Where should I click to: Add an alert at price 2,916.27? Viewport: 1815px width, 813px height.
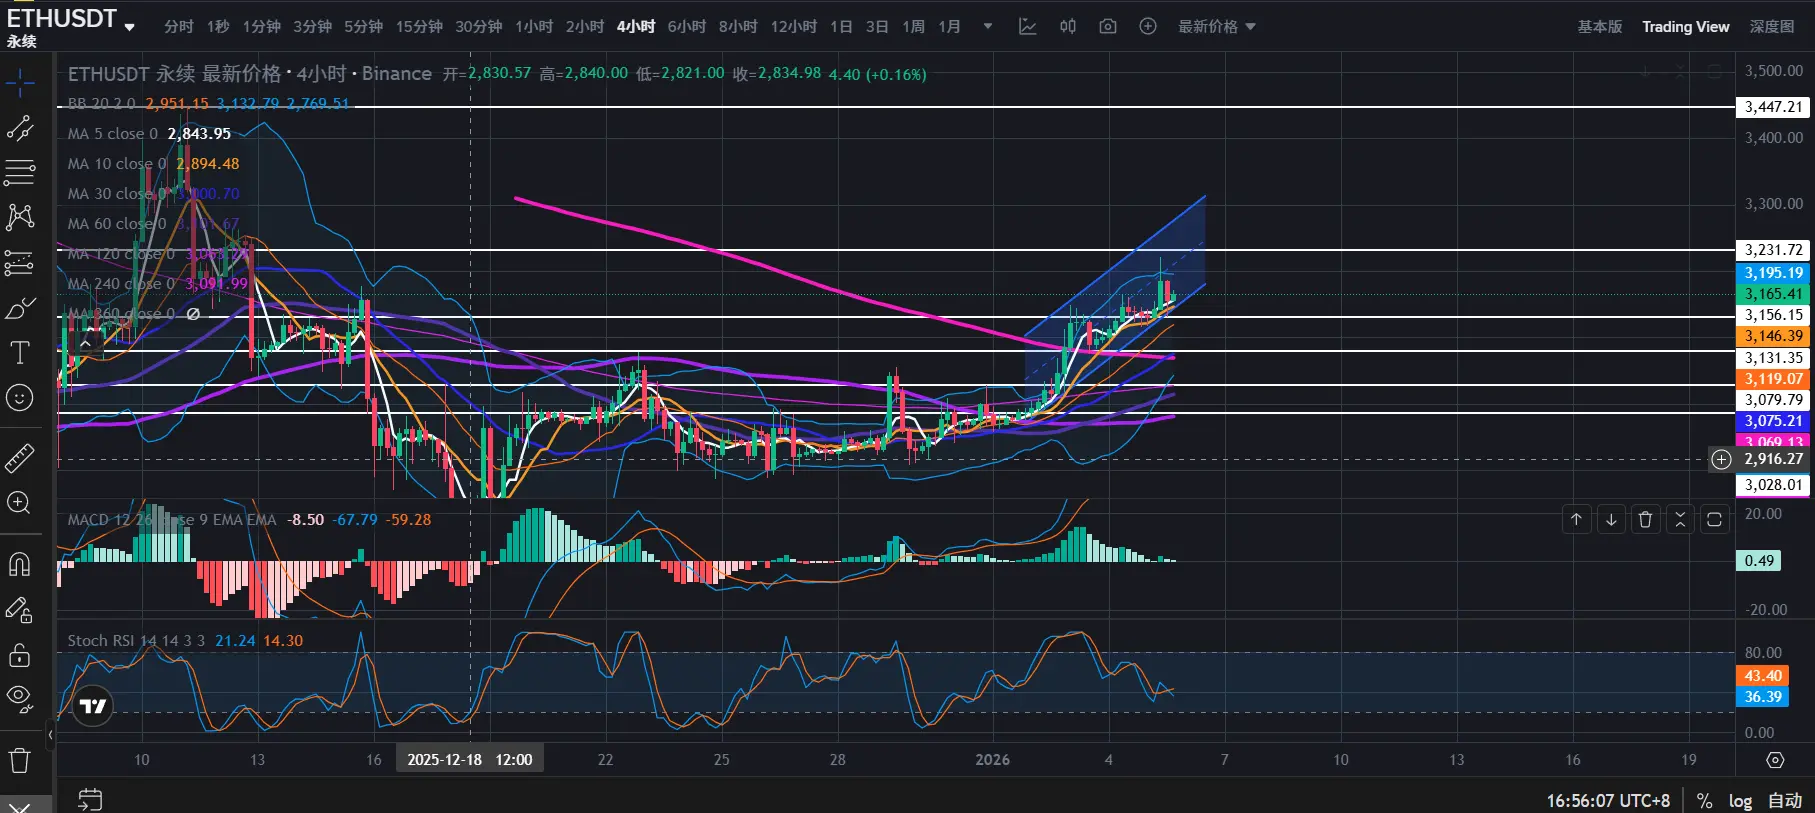[1721, 459]
